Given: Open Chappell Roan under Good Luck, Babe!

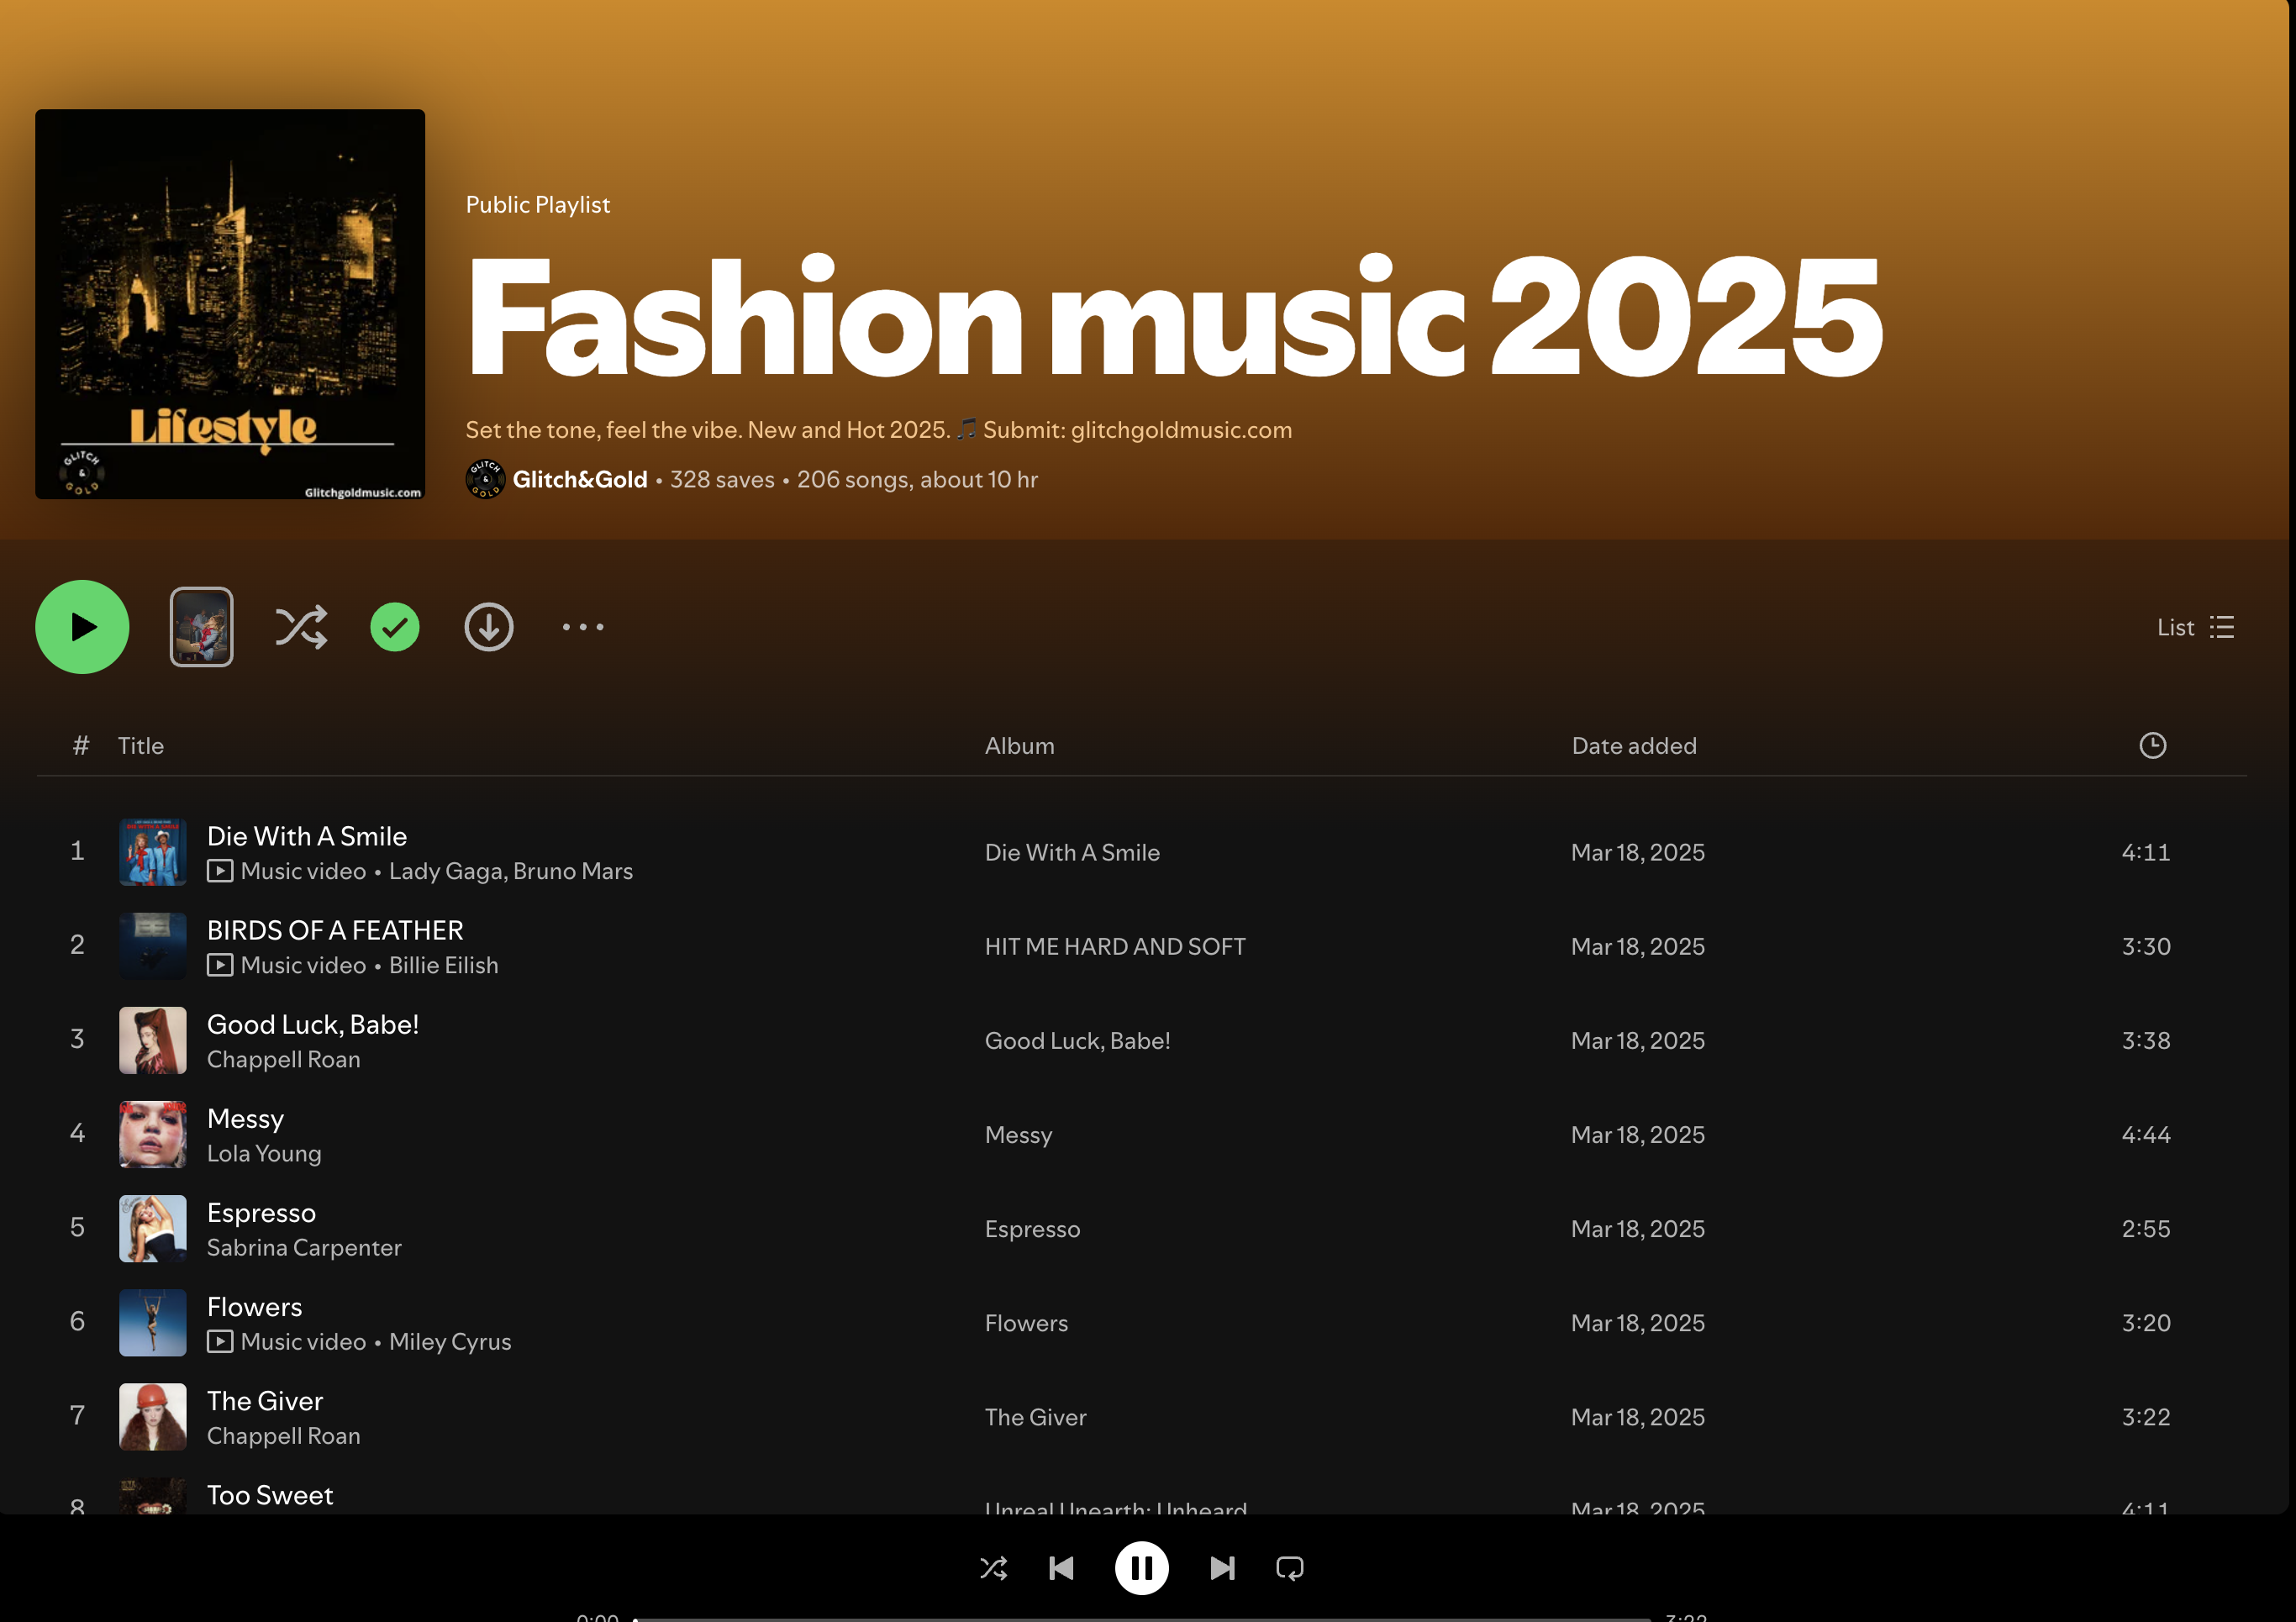Looking at the screenshot, I should click(283, 1060).
